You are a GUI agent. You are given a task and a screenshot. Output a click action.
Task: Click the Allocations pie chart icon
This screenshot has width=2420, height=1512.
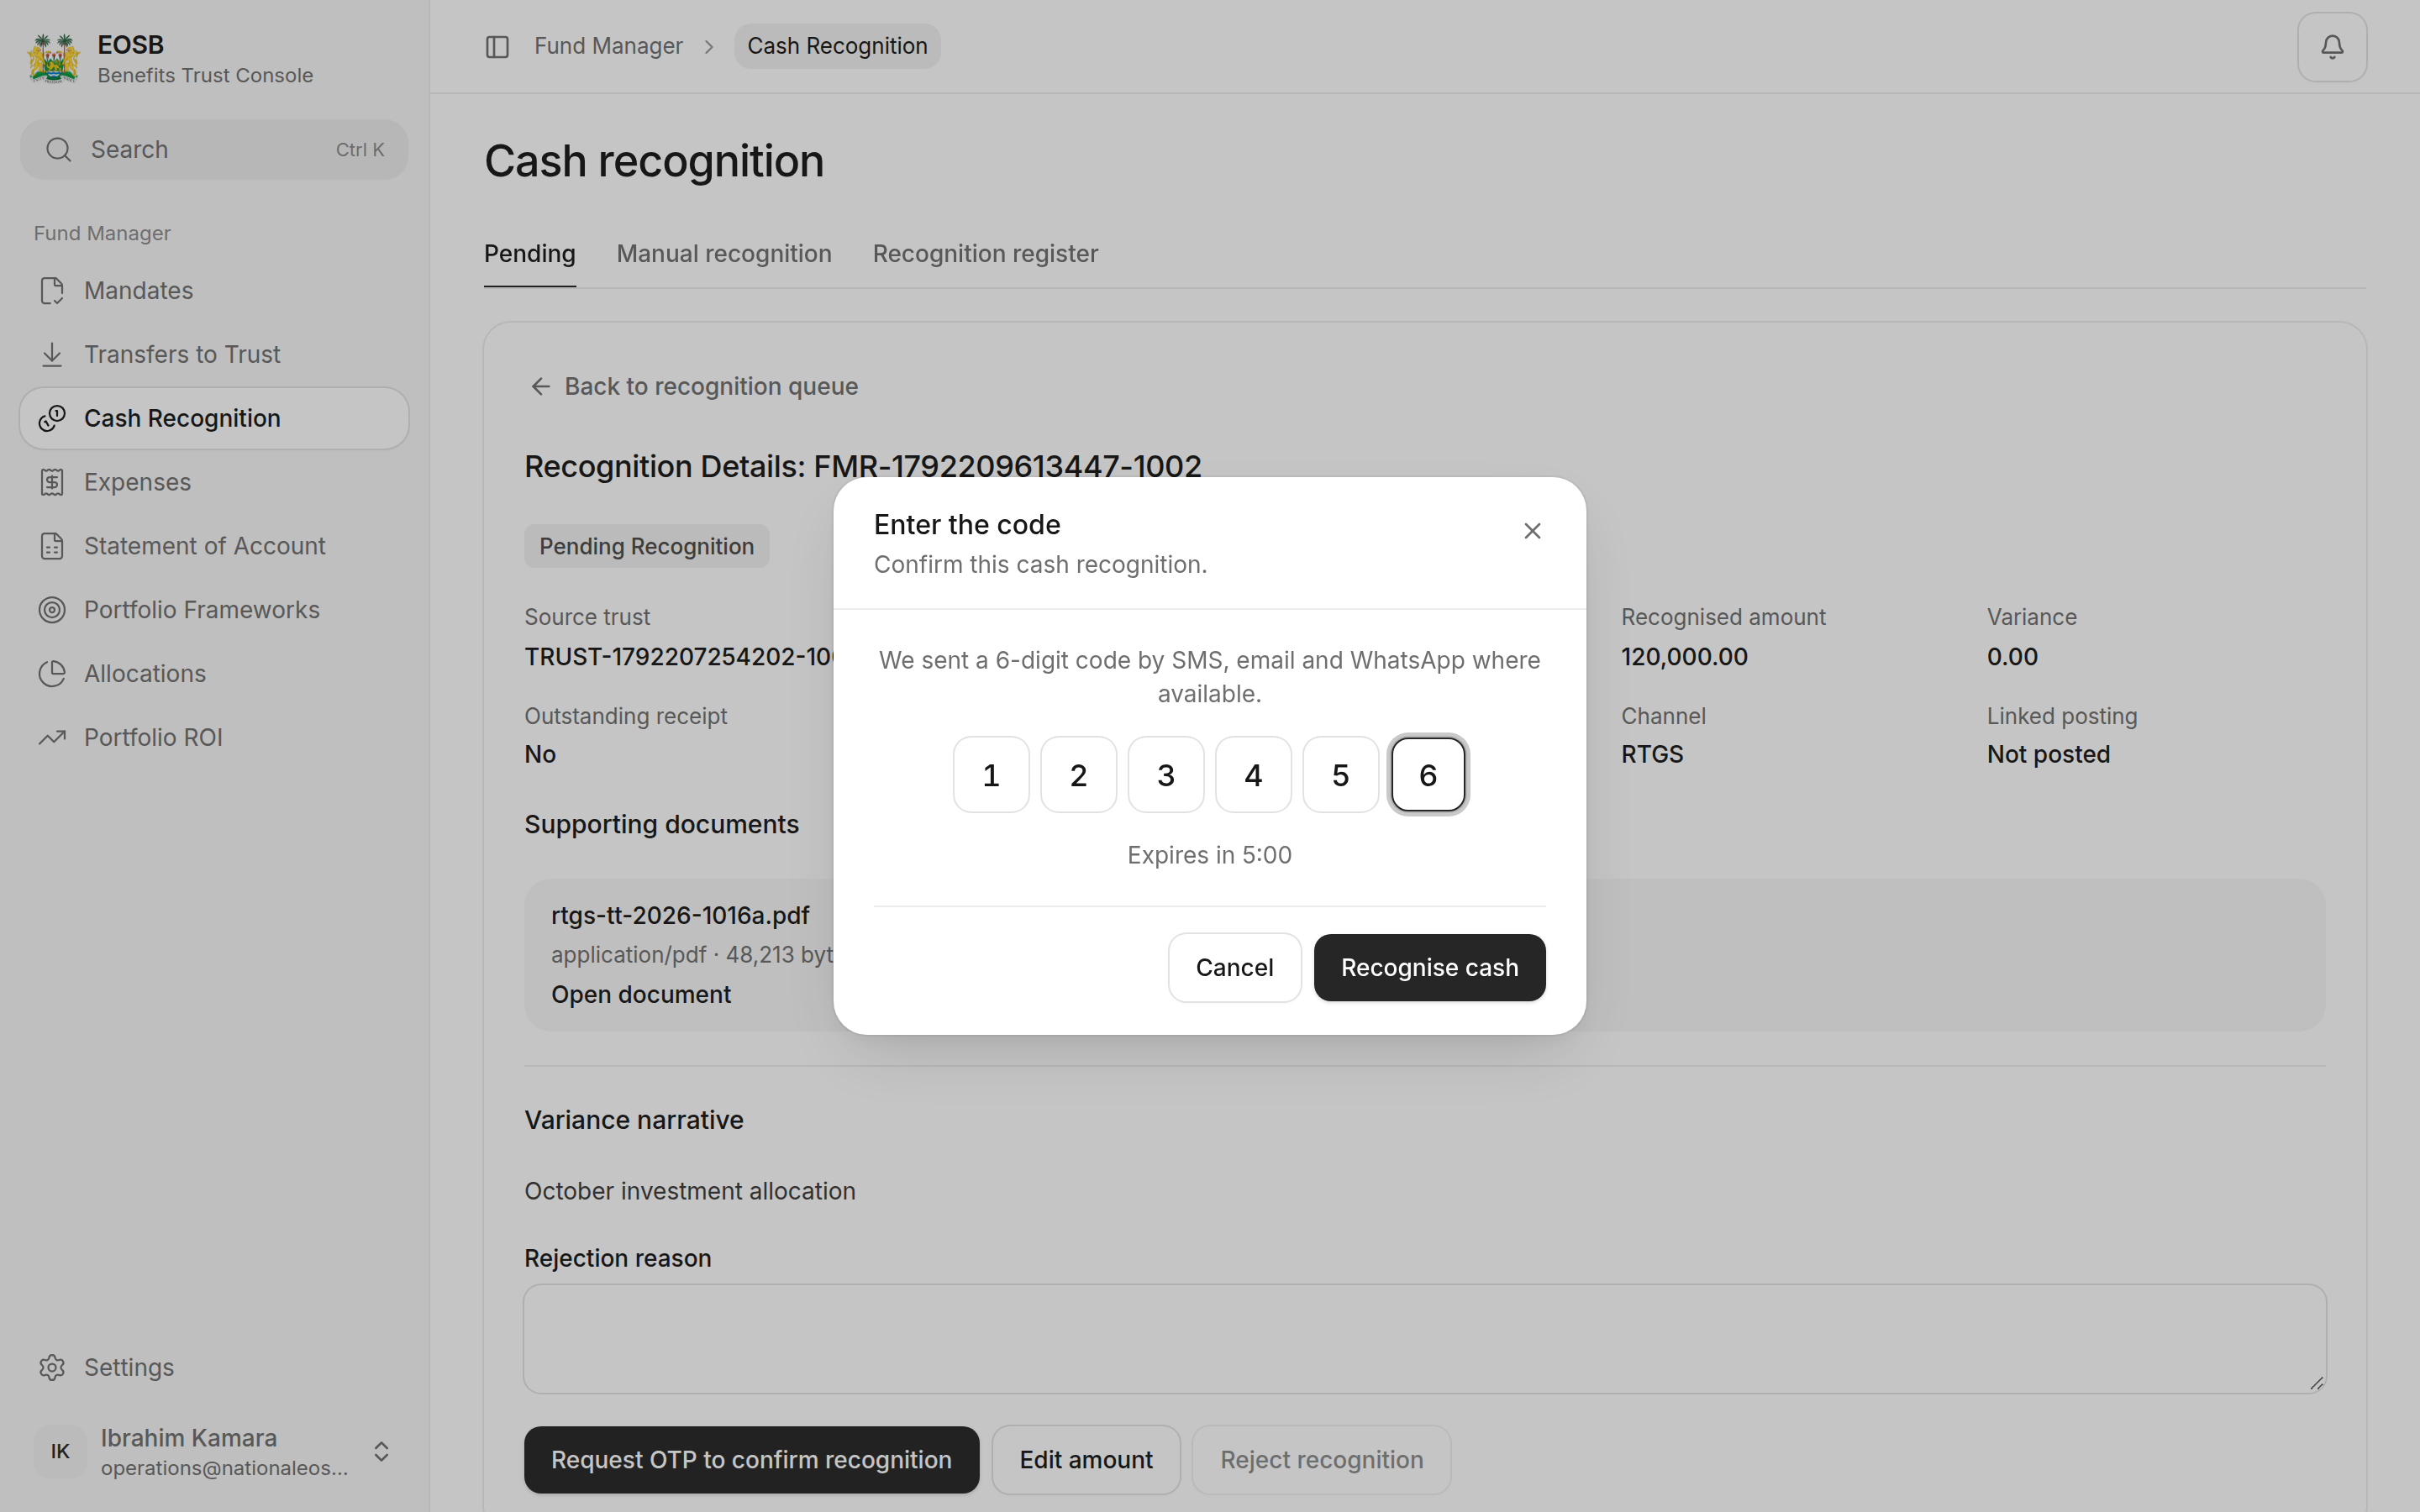tap(52, 674)
